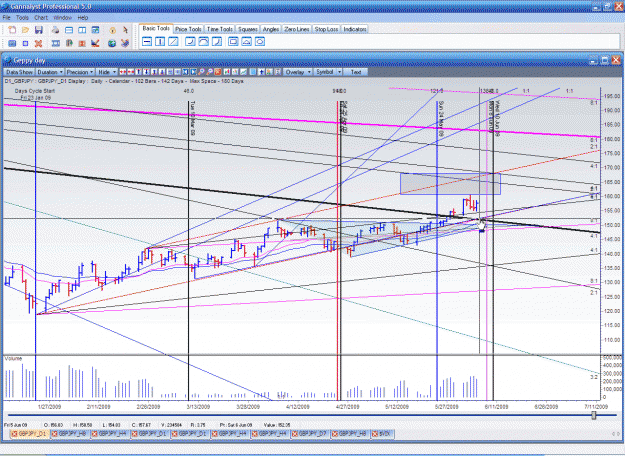Switch to the Time Tools tab
Image resolution: width=625 pixels, height=456 pixels.
coord(219,29)
